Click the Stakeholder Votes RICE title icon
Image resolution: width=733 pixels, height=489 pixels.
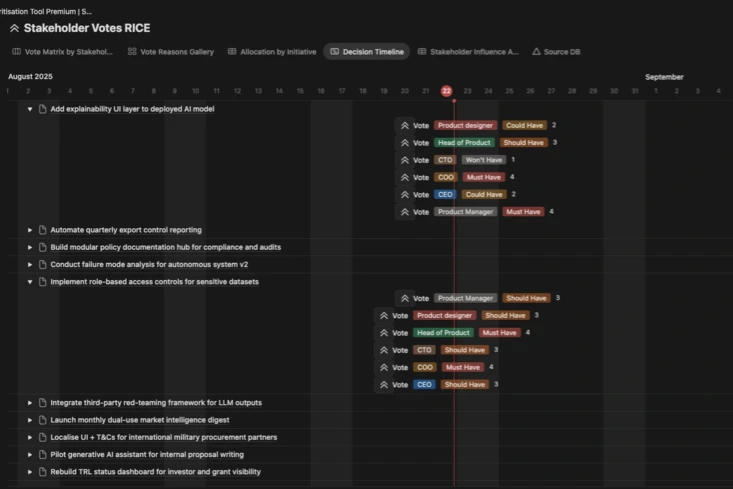point(14,28)
